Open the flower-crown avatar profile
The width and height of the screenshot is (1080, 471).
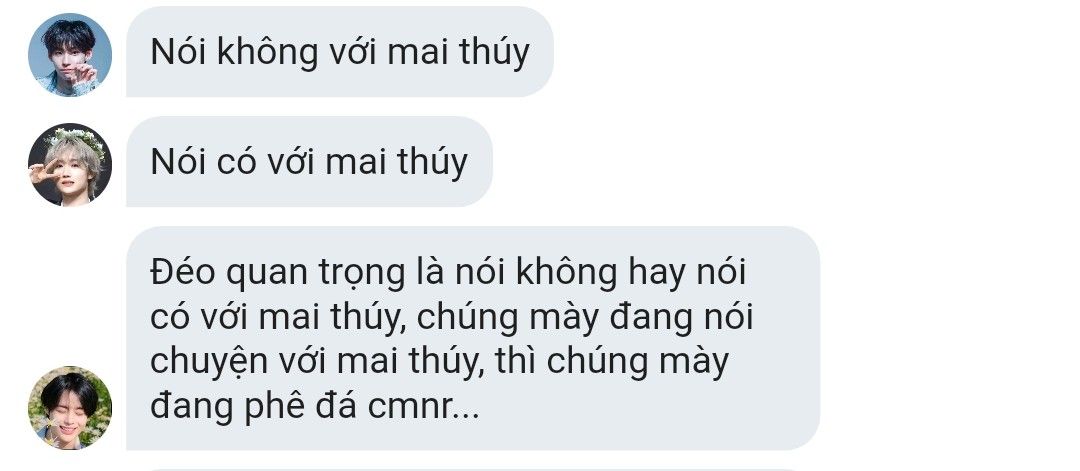(70, 165)
